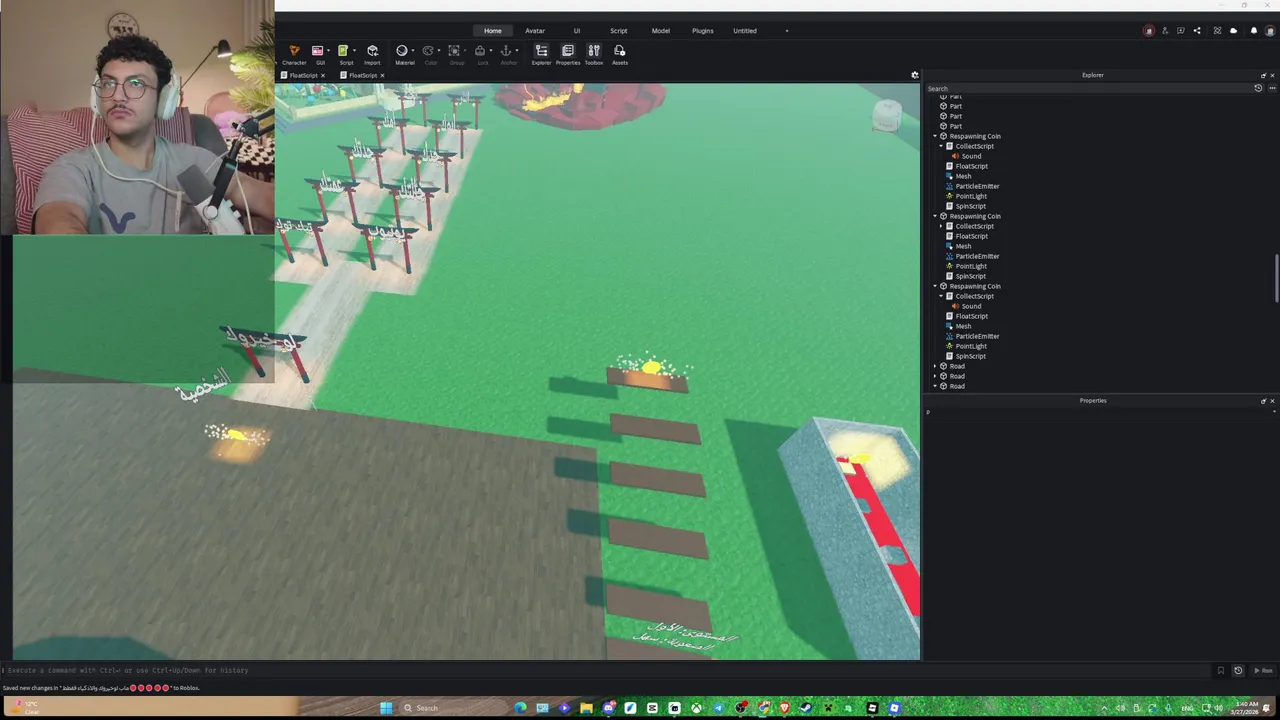
Task: Click the Explorer vertical scrollbar
Action: (x=1277, y=277)
